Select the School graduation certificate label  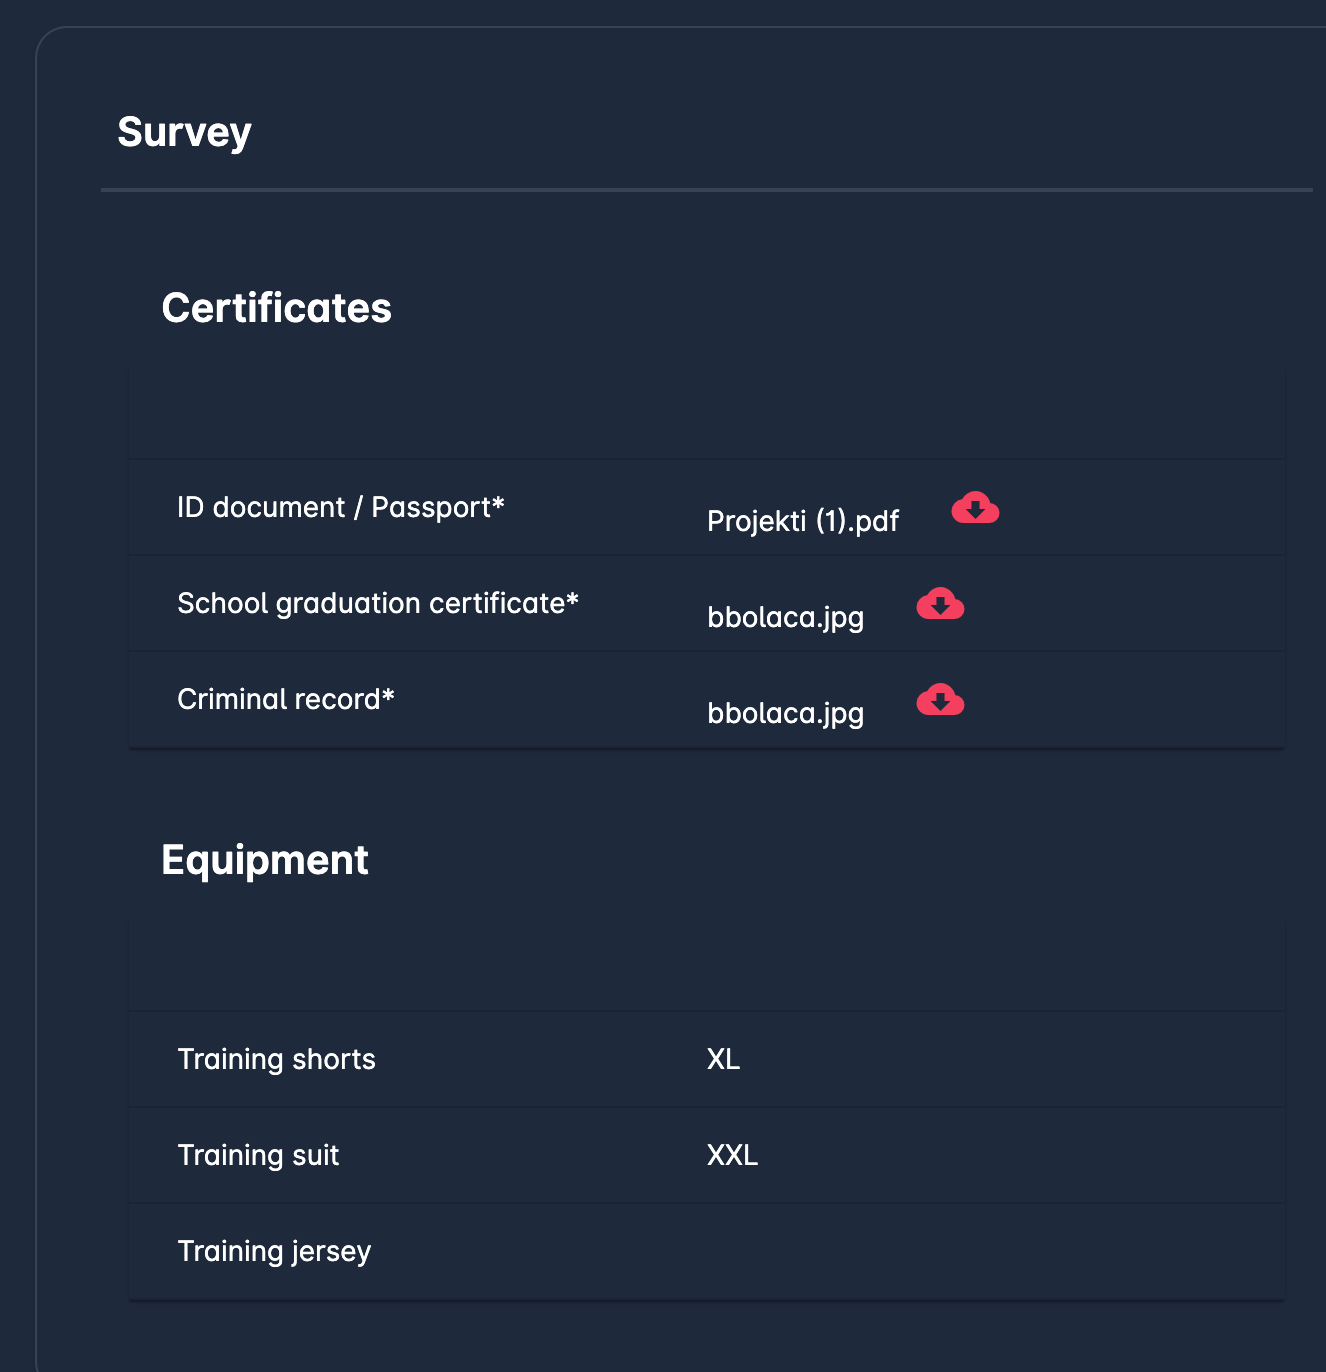click(377, 603)
